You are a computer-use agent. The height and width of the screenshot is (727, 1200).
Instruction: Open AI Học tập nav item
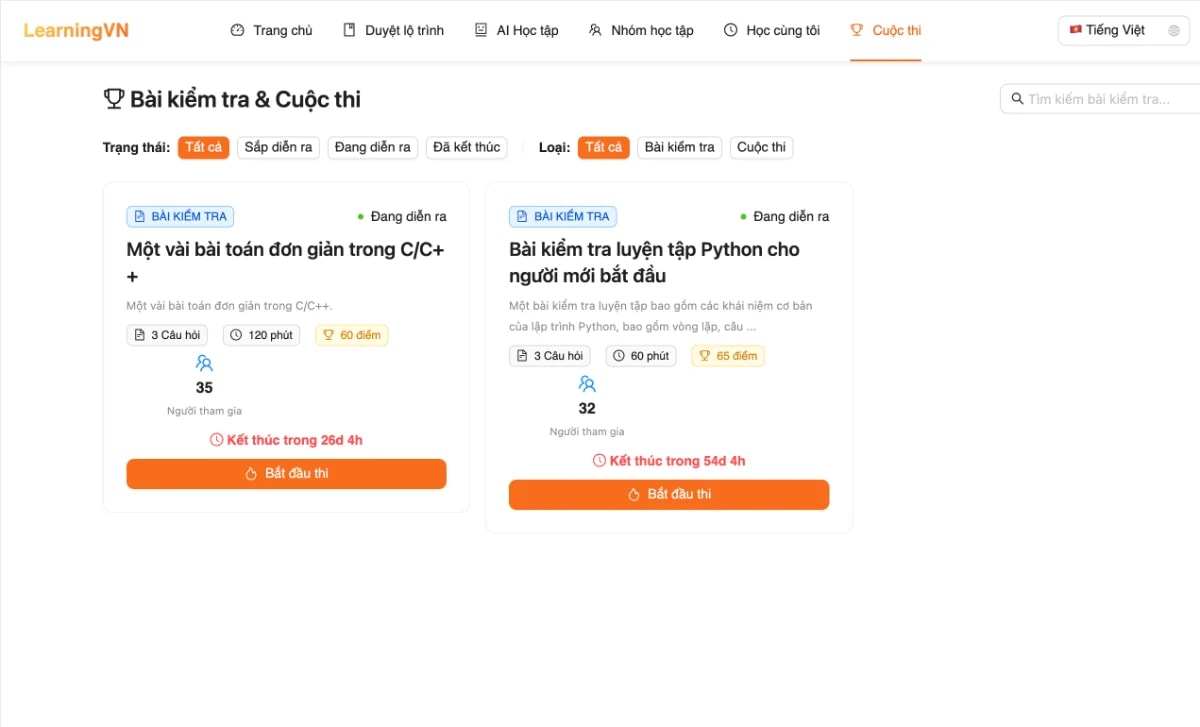point(516,31)
